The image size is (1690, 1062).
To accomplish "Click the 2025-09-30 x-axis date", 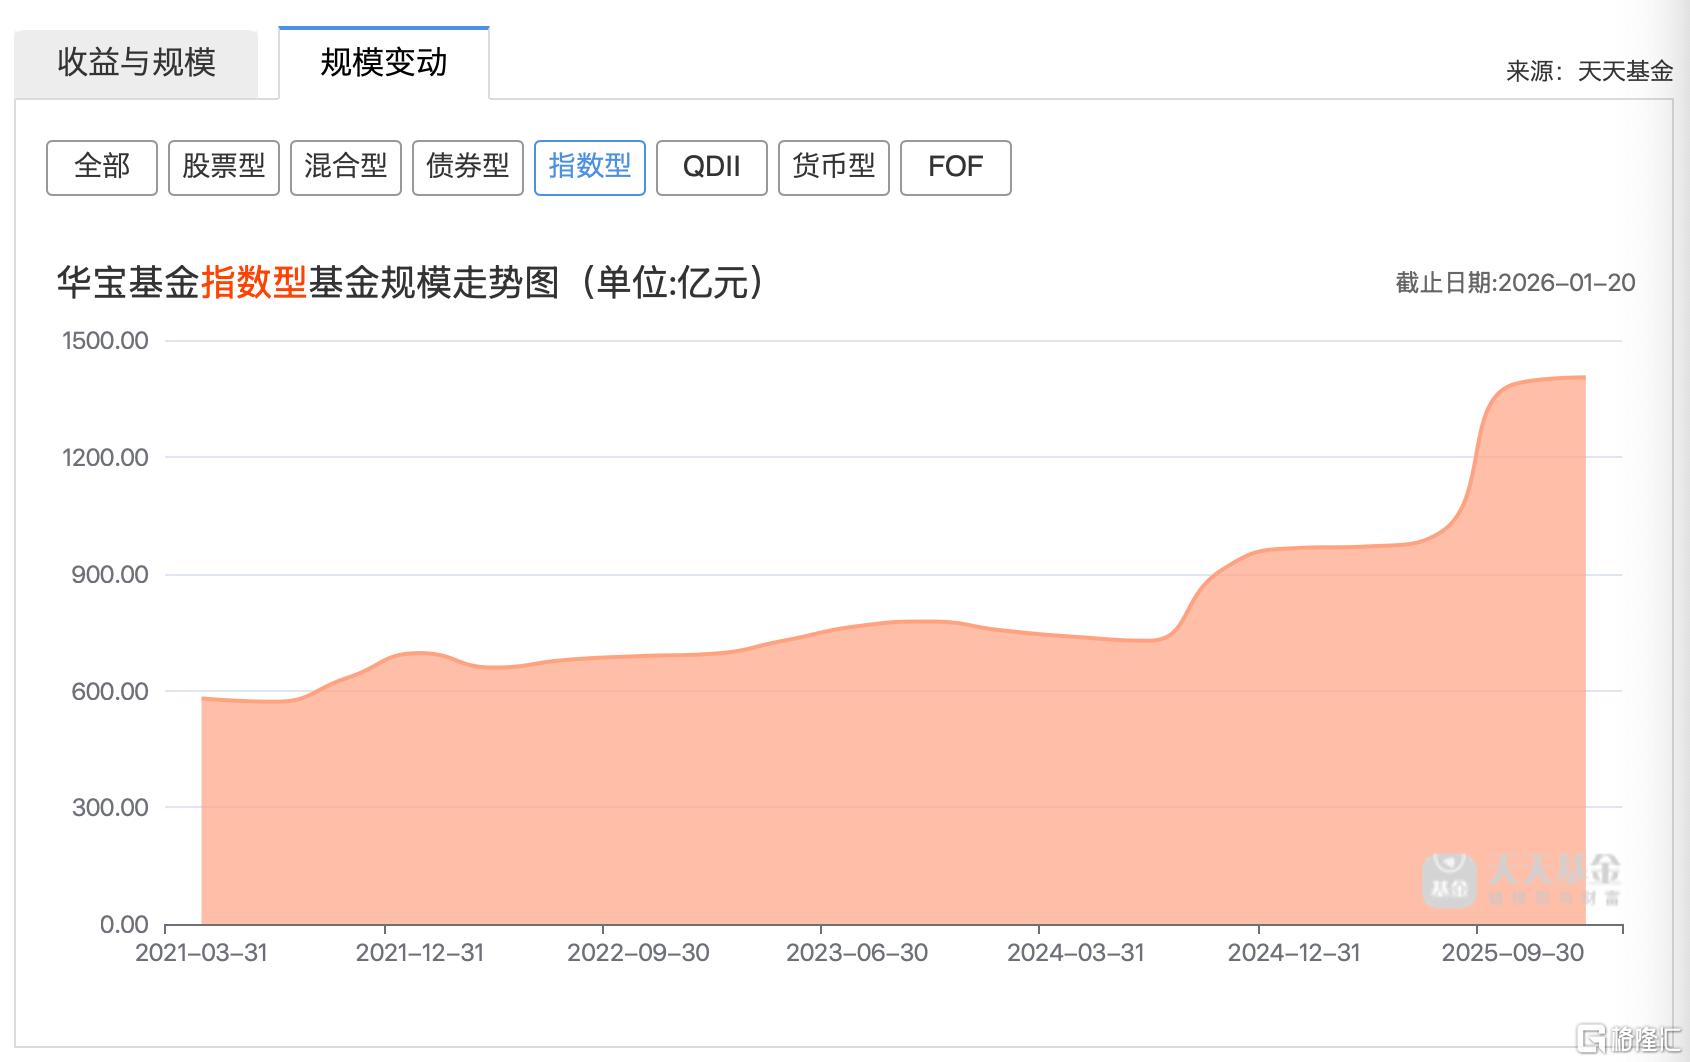I will [x=1513, y=953].
